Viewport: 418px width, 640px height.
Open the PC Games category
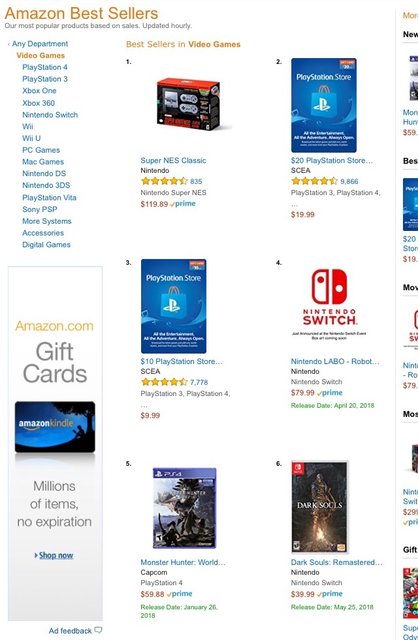[41, 150]
